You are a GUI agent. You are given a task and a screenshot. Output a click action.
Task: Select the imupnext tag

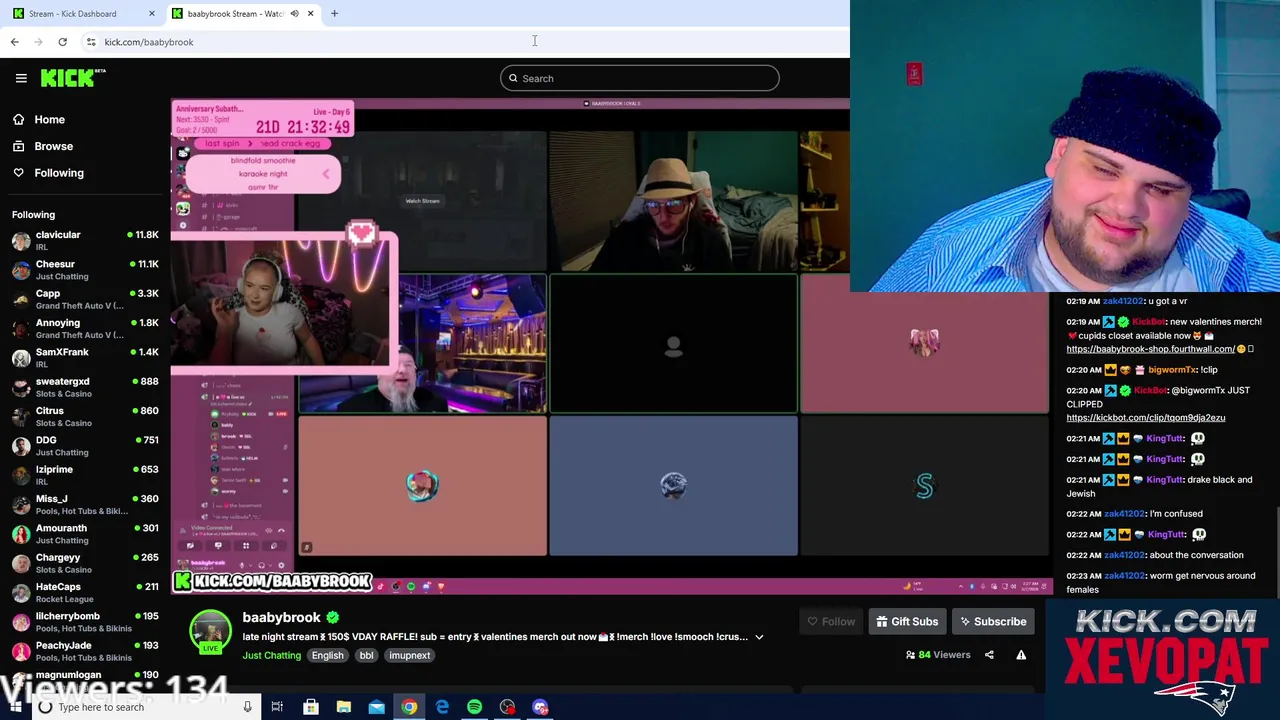(x=409, y=655)
